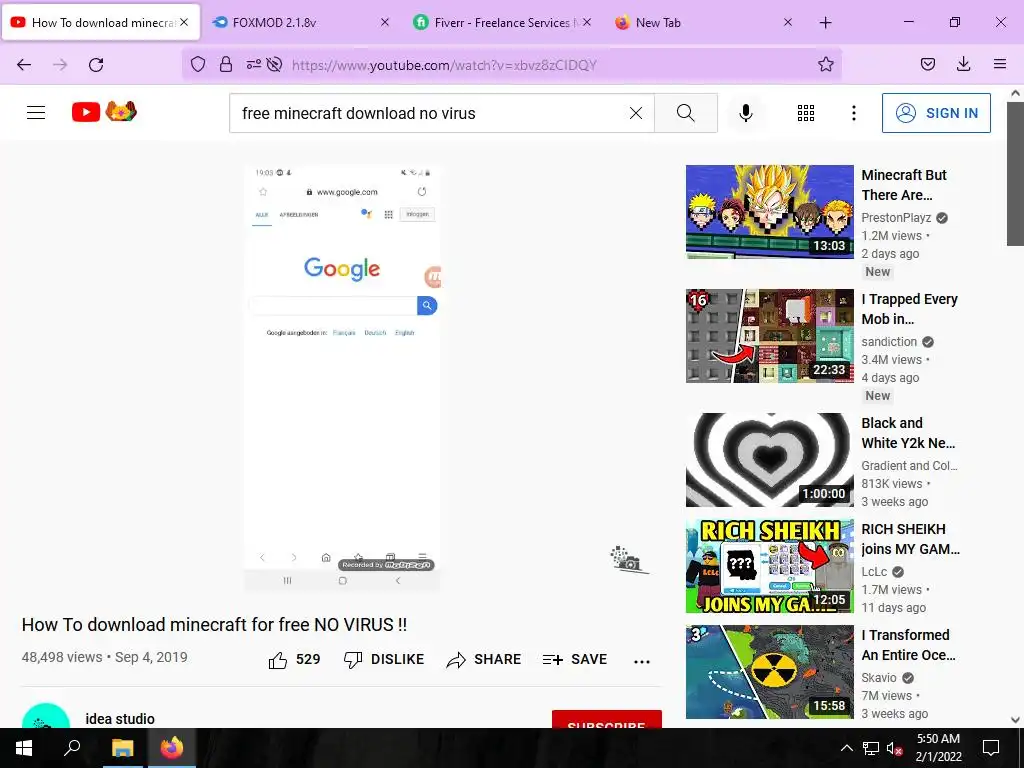The image size is (1024, 768).
Task: Clear the YouTube search box text
Action: [x=635, y=113]
